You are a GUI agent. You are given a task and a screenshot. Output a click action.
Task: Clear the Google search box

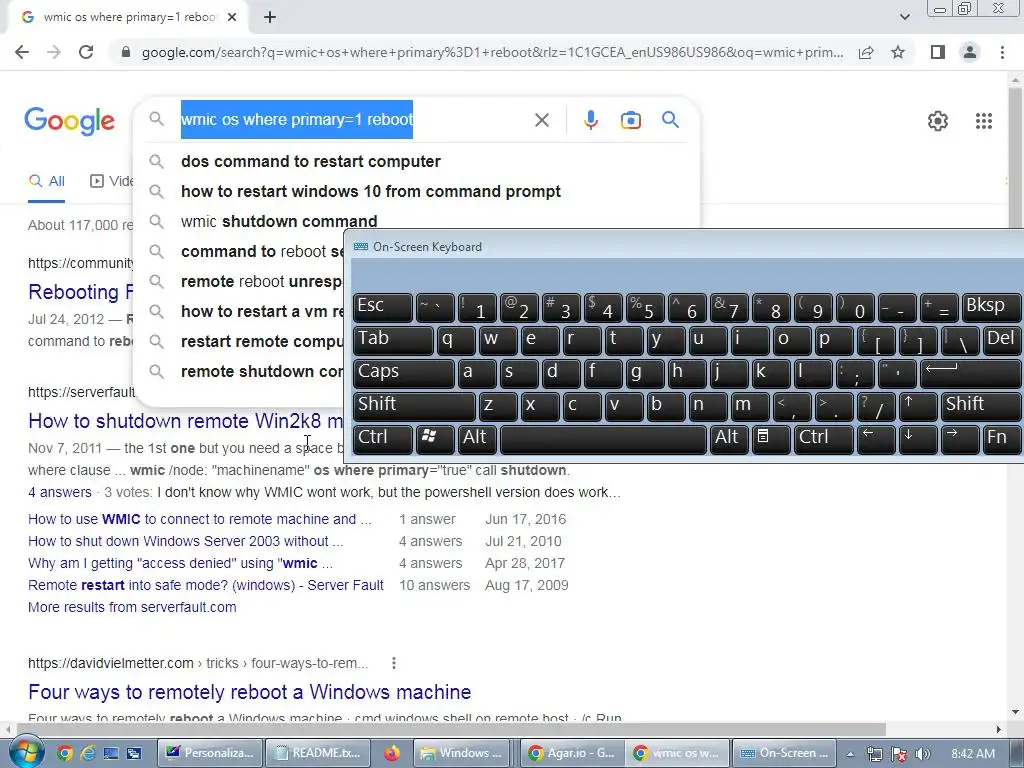pyautogui.click(x=541, y=120)
